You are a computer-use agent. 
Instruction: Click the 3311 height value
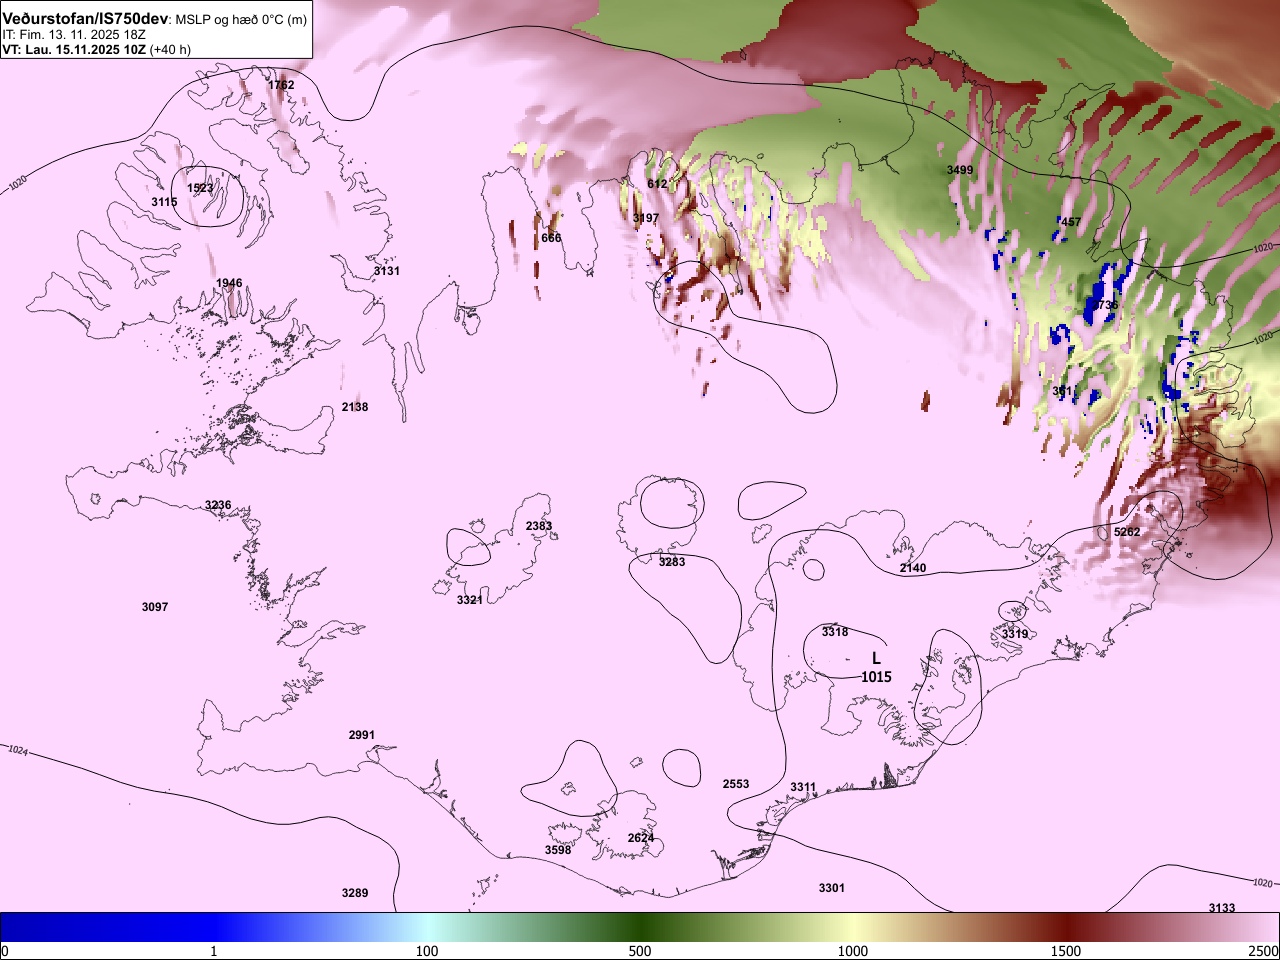click(x=803, y=787)
